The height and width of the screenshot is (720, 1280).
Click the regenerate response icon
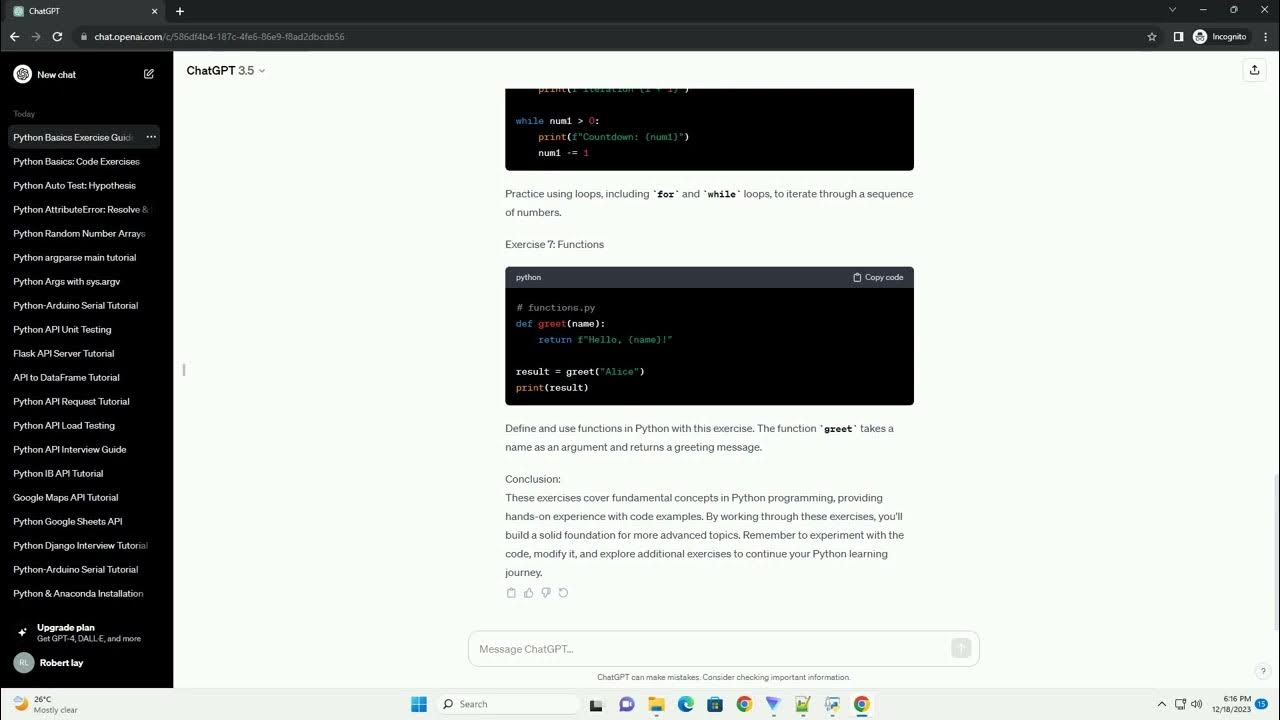click(563, 593)
